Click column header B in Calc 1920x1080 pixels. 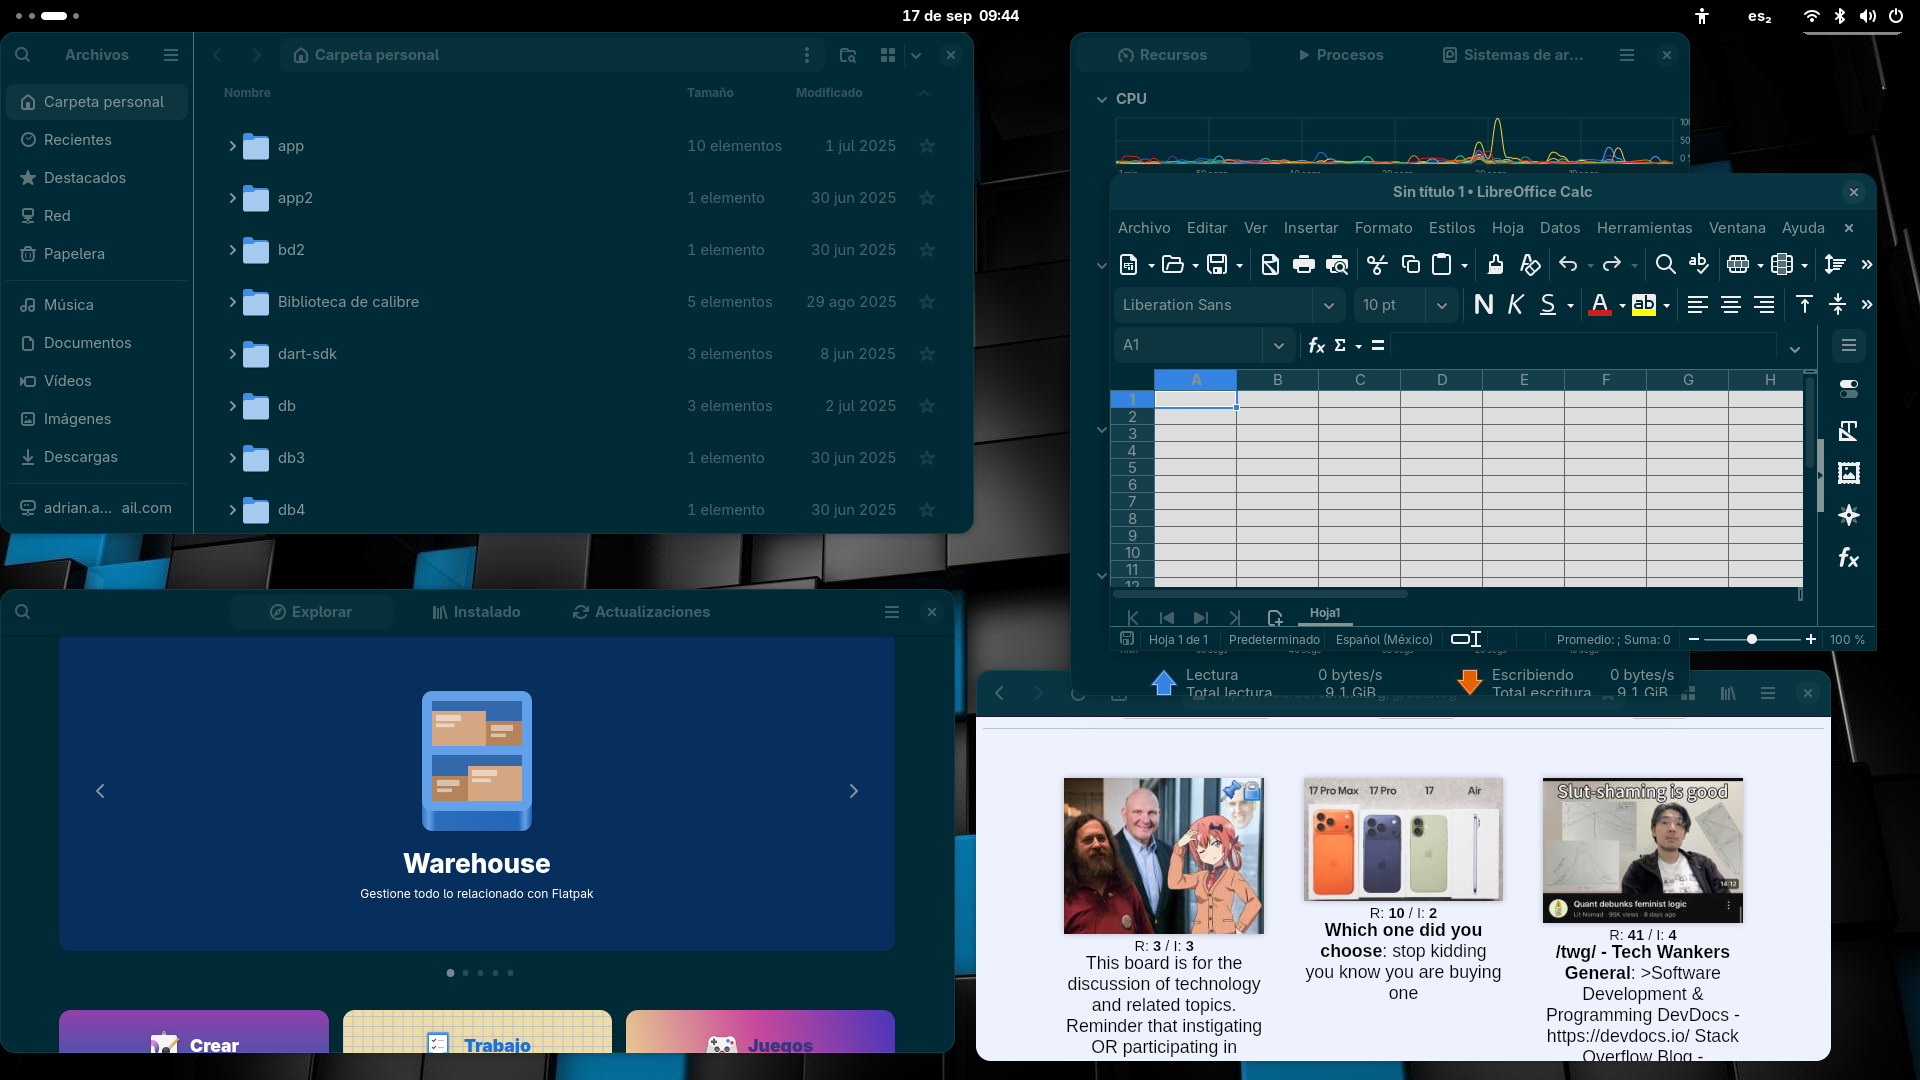[1278, 380]
